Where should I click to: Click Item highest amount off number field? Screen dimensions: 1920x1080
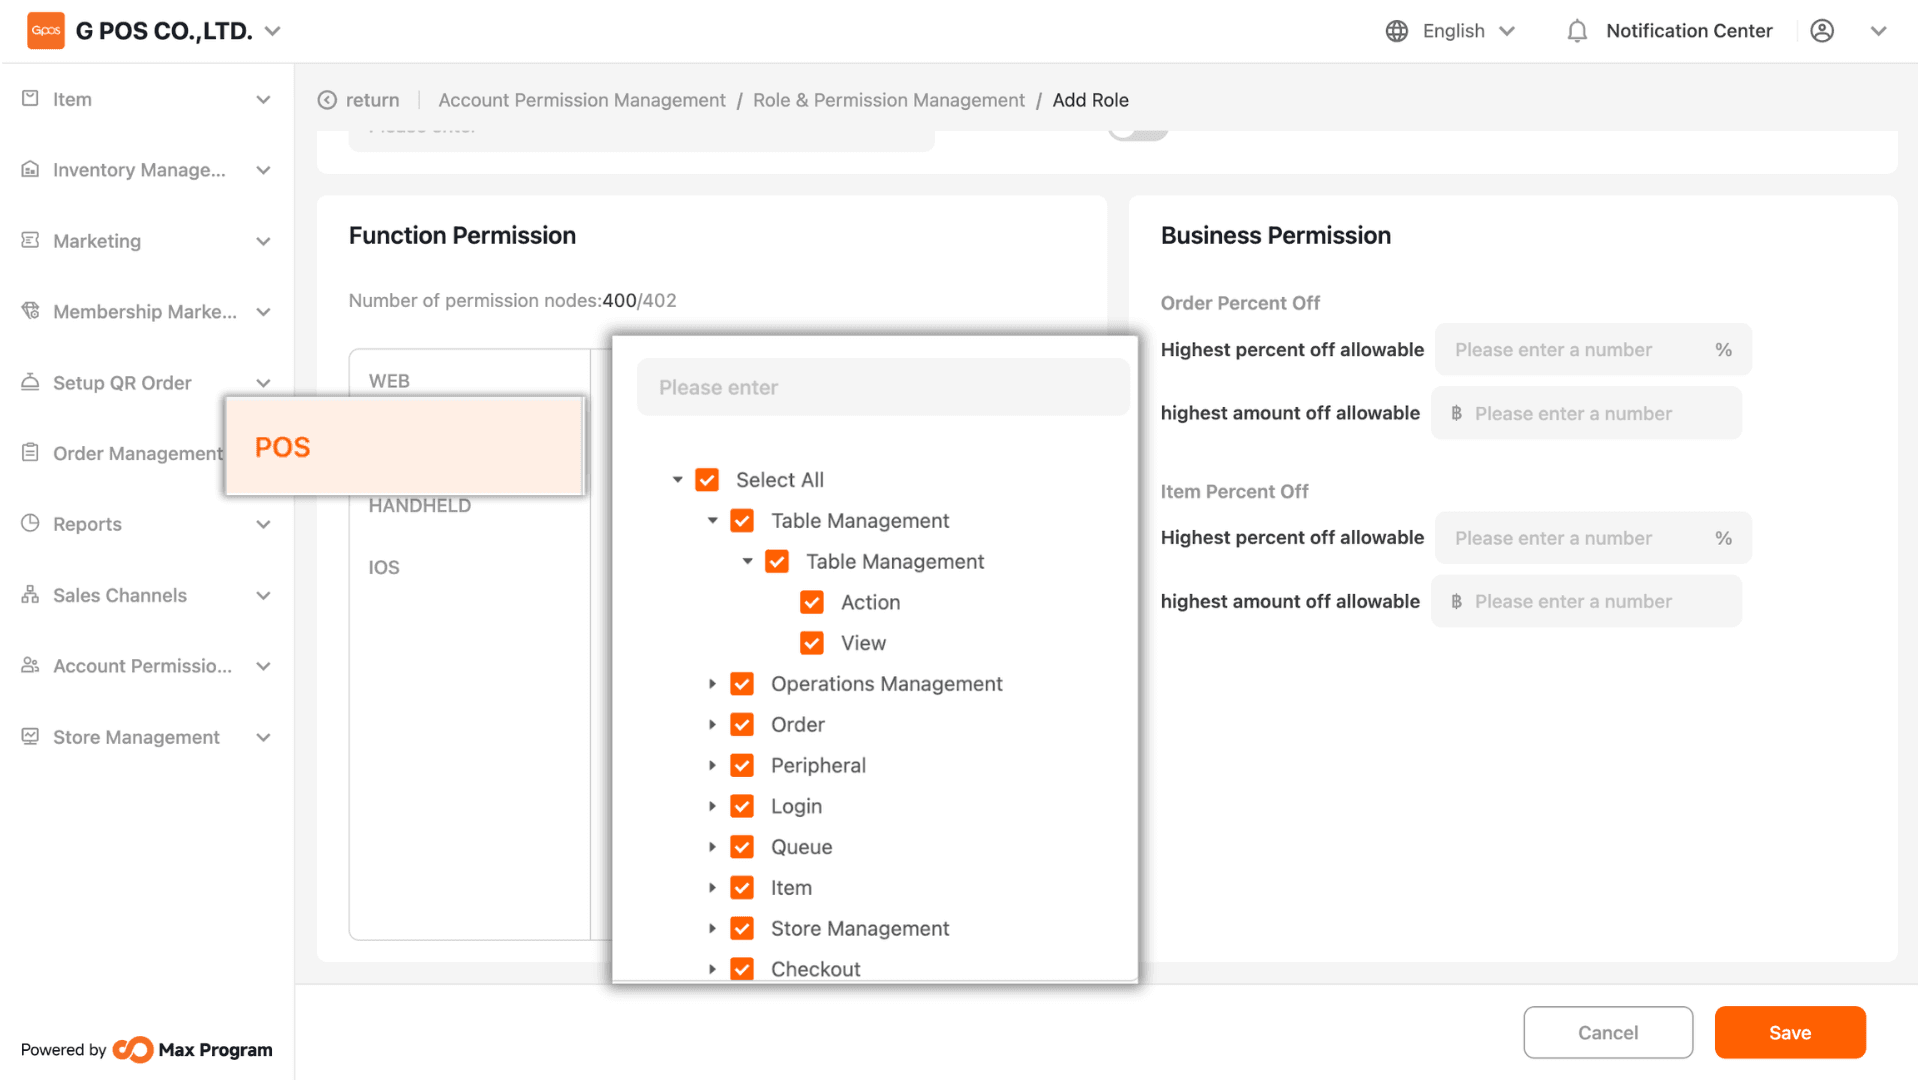tap(1586, 601)
